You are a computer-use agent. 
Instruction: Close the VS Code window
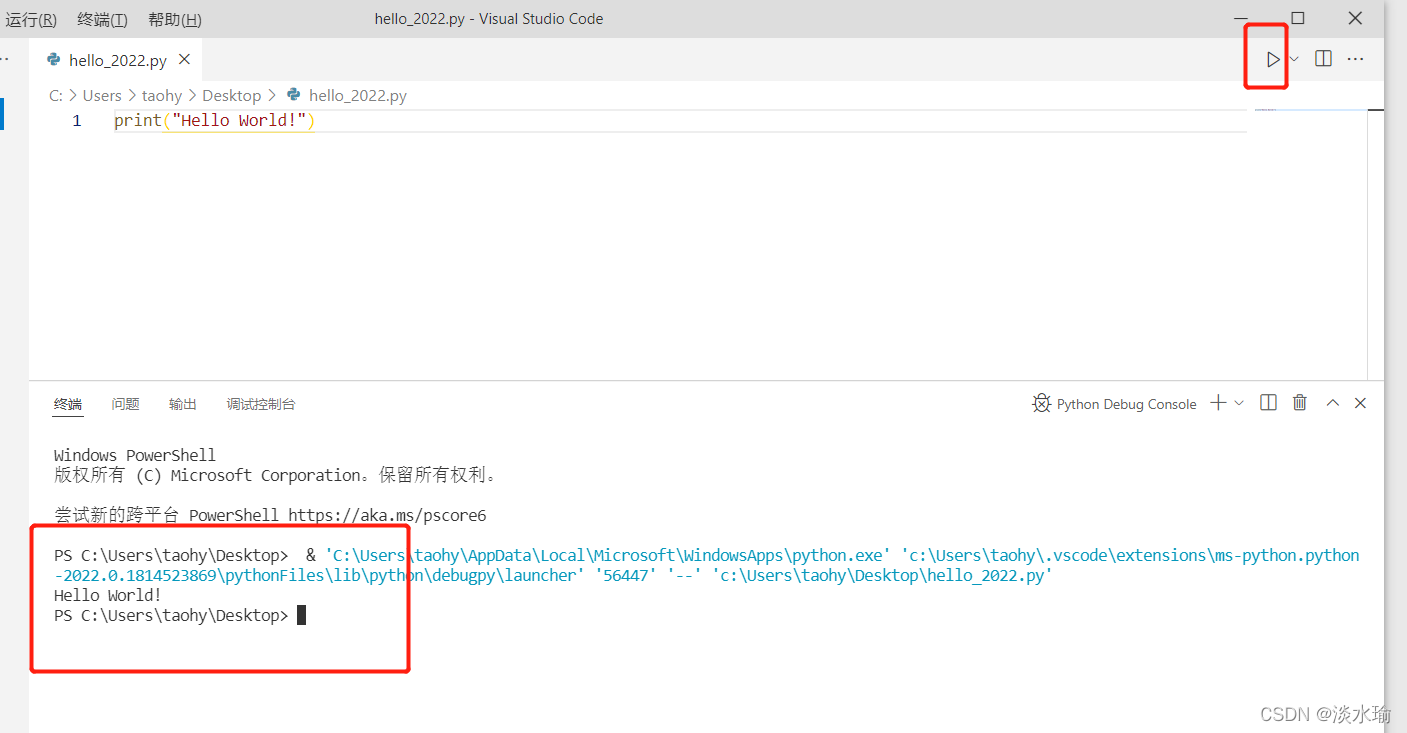click(x=1355, y=18)
